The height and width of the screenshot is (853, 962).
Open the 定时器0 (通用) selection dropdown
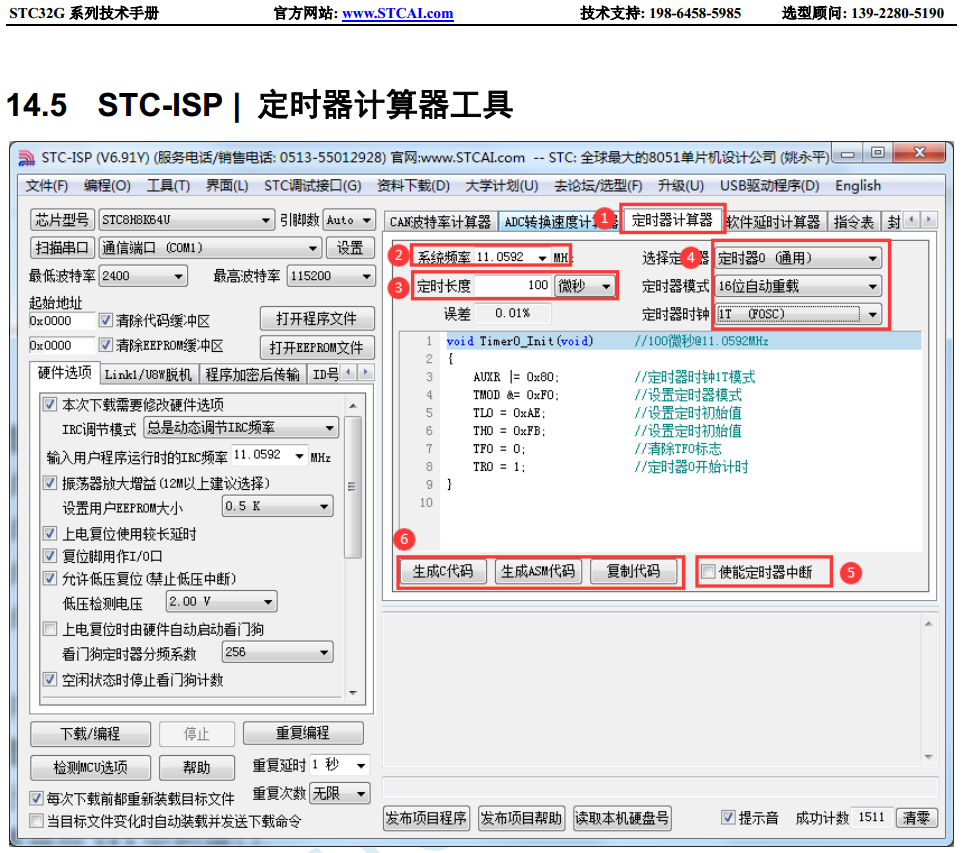[798, 258]
